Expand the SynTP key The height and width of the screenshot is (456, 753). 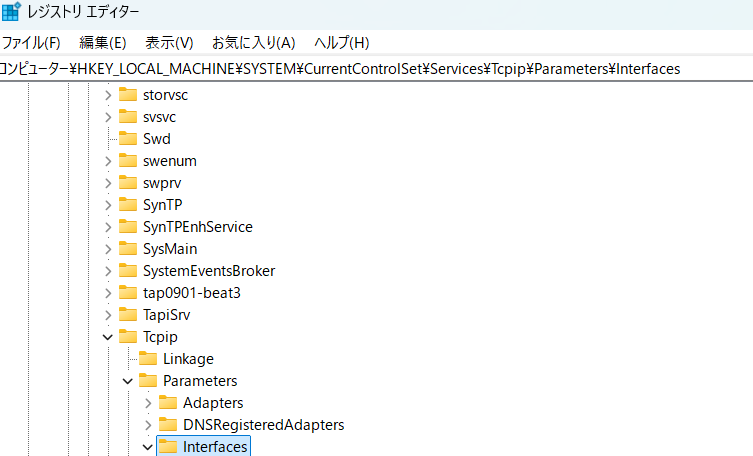pos(108,205)
